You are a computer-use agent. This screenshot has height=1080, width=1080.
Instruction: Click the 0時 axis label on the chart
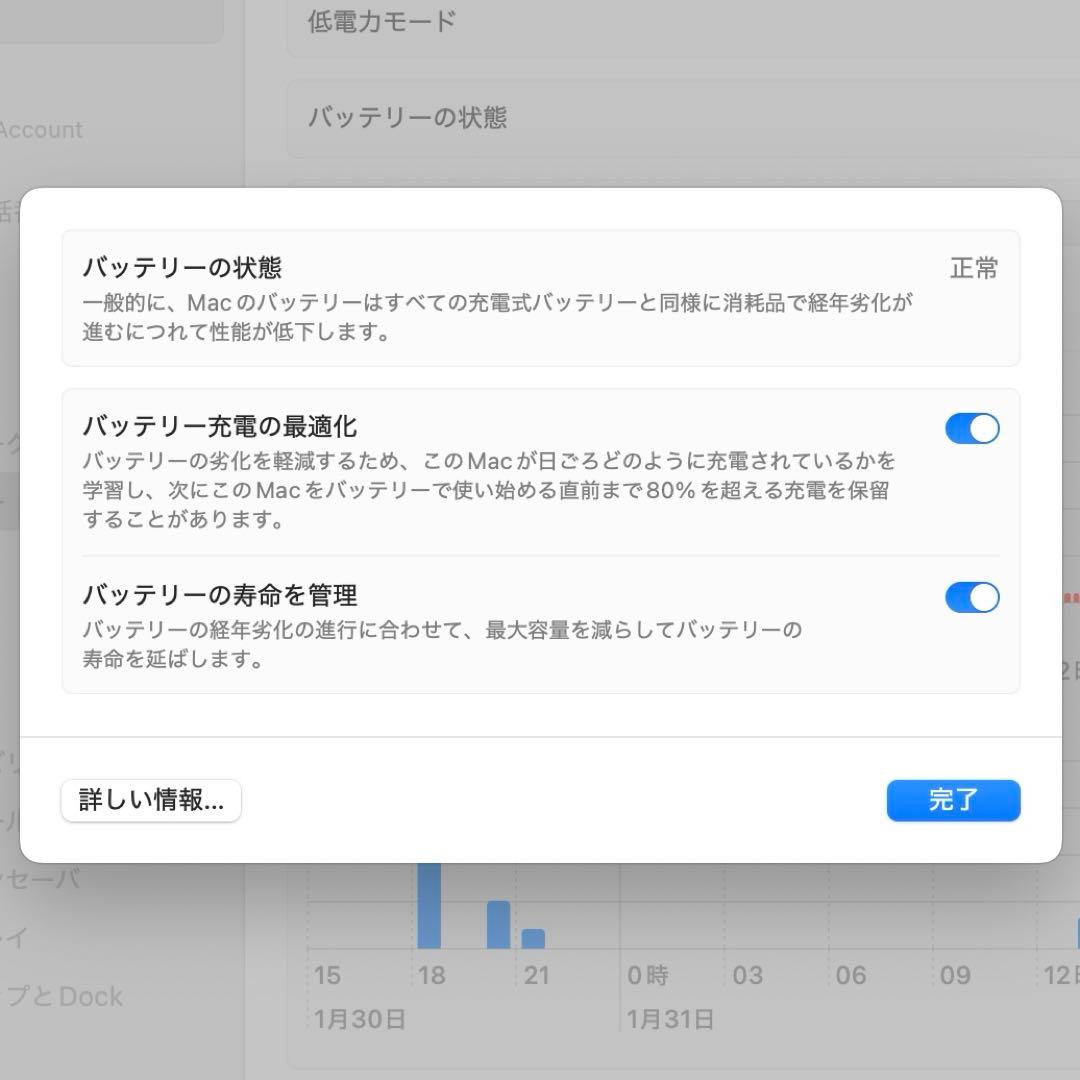(x=647, y=975)
